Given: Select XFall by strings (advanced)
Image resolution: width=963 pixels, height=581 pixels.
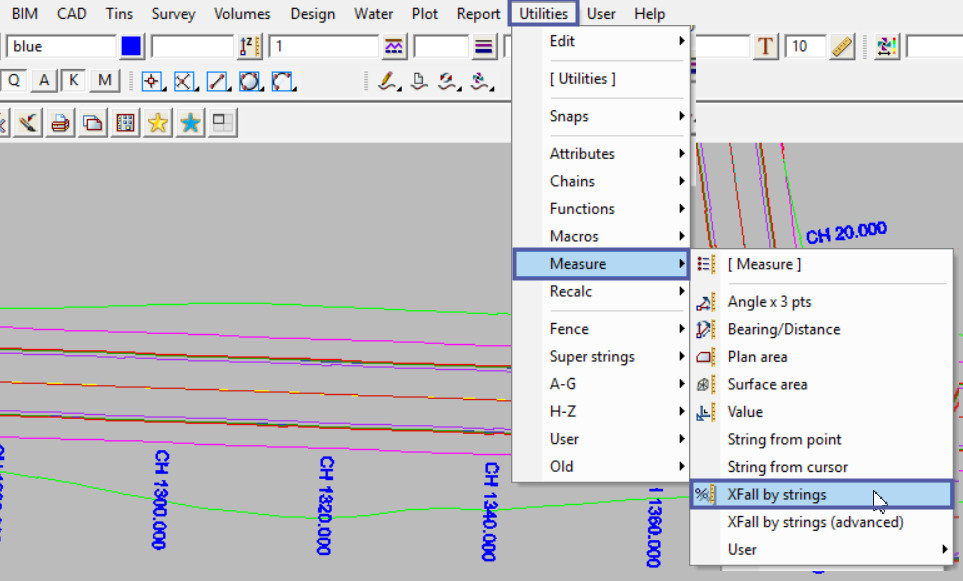Looking at the screenshot, I should pyautogui.click(x=815, y=522).
